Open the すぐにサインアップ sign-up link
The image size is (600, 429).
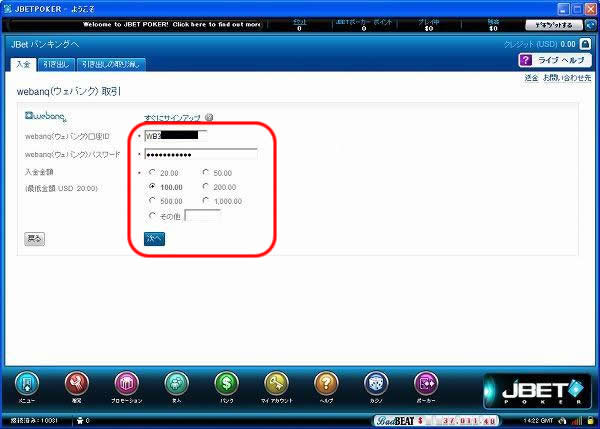pos(172,118)
